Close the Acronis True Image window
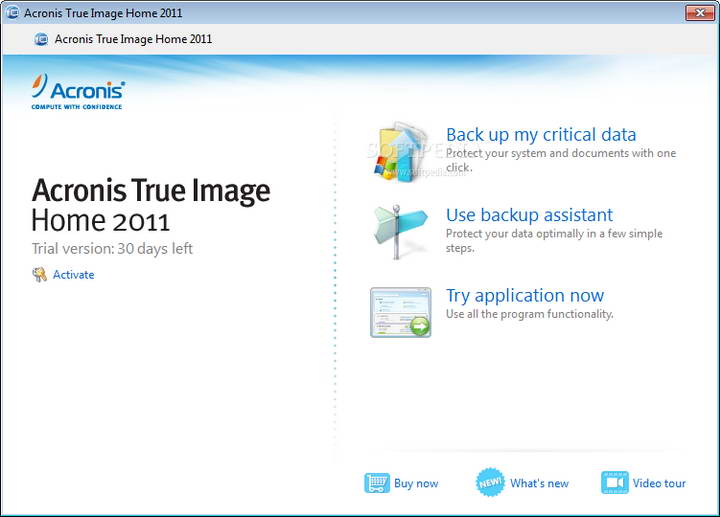The image size is (720, 517). (700, 13)
